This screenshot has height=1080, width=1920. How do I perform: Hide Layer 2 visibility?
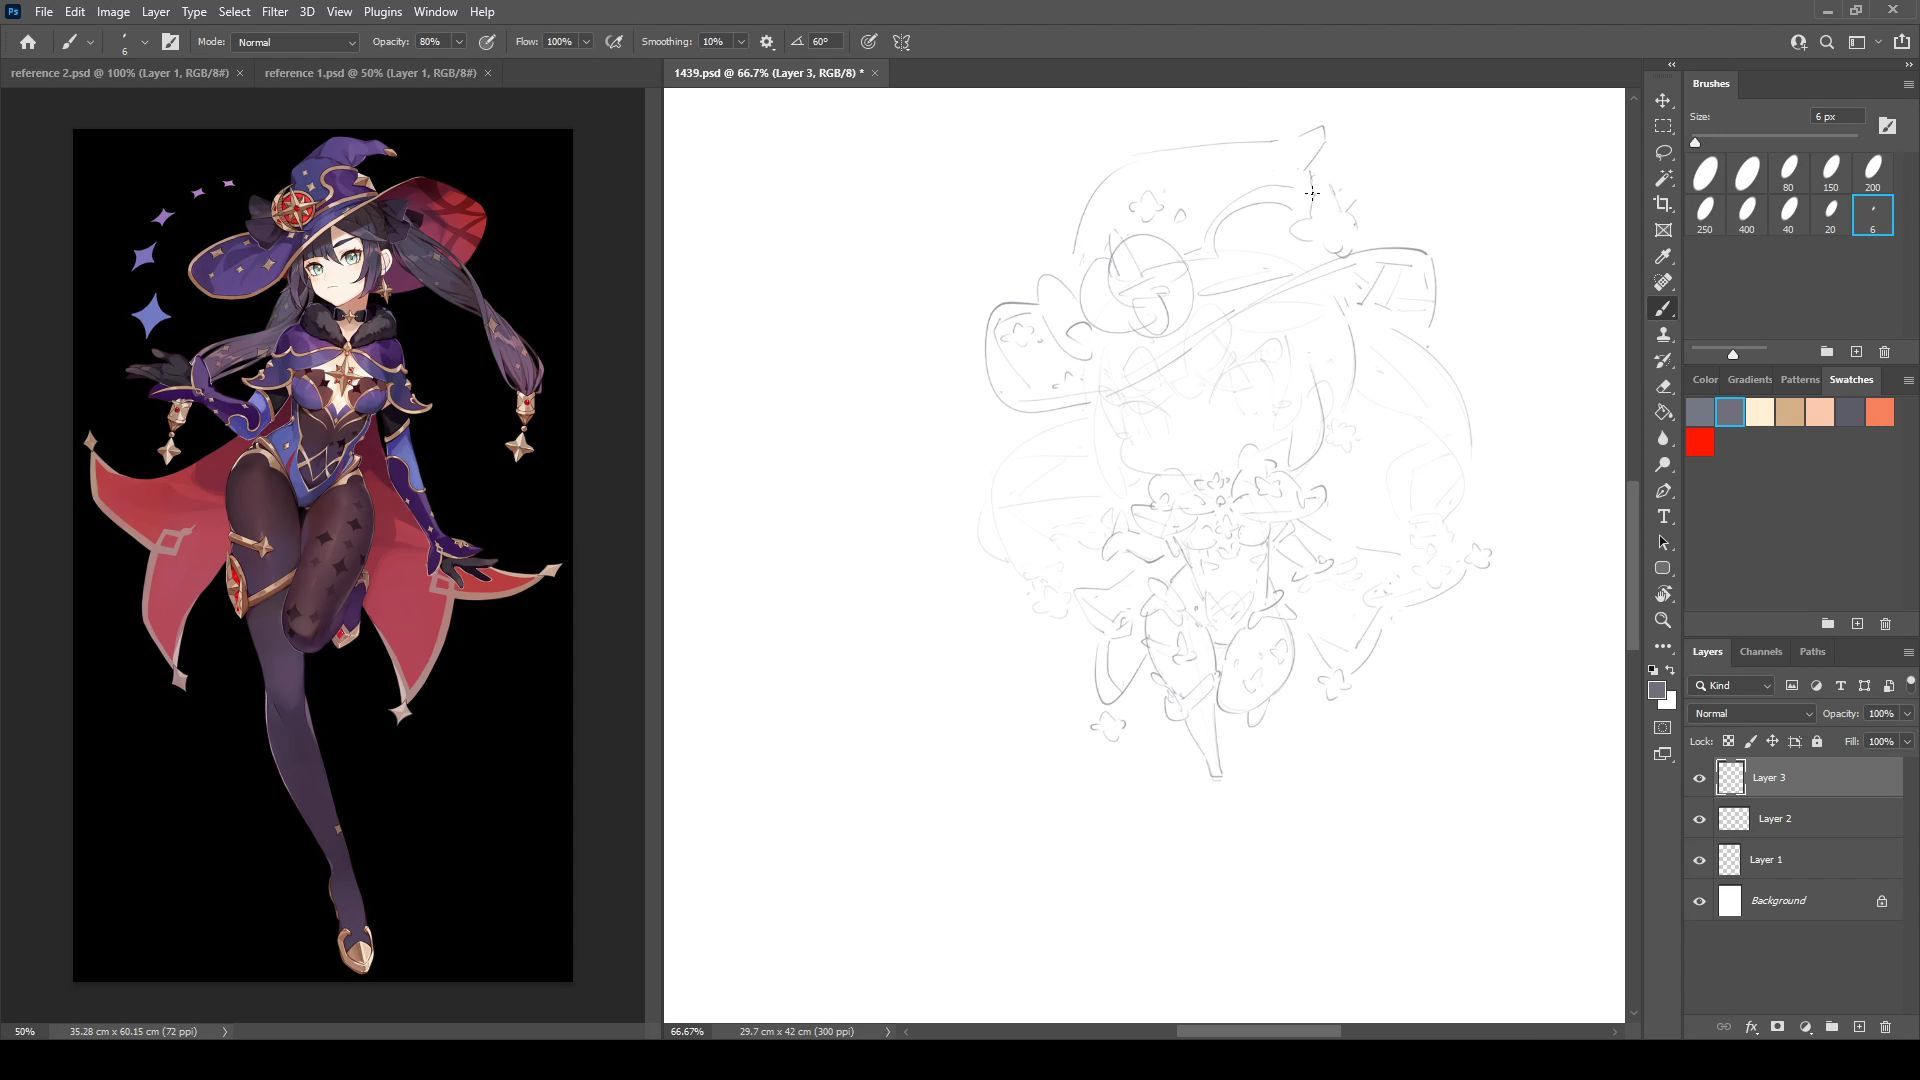(1699, 819)
